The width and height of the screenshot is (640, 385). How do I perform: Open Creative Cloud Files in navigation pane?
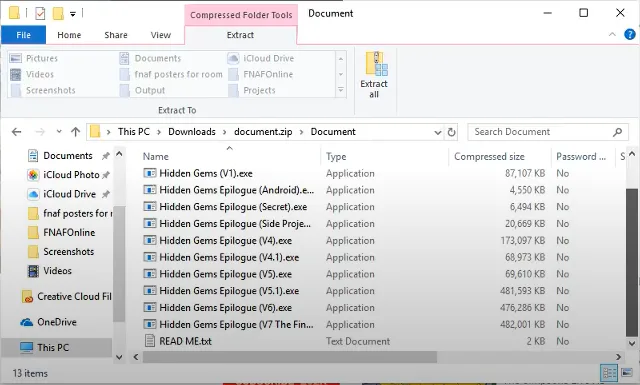point(66,296)
